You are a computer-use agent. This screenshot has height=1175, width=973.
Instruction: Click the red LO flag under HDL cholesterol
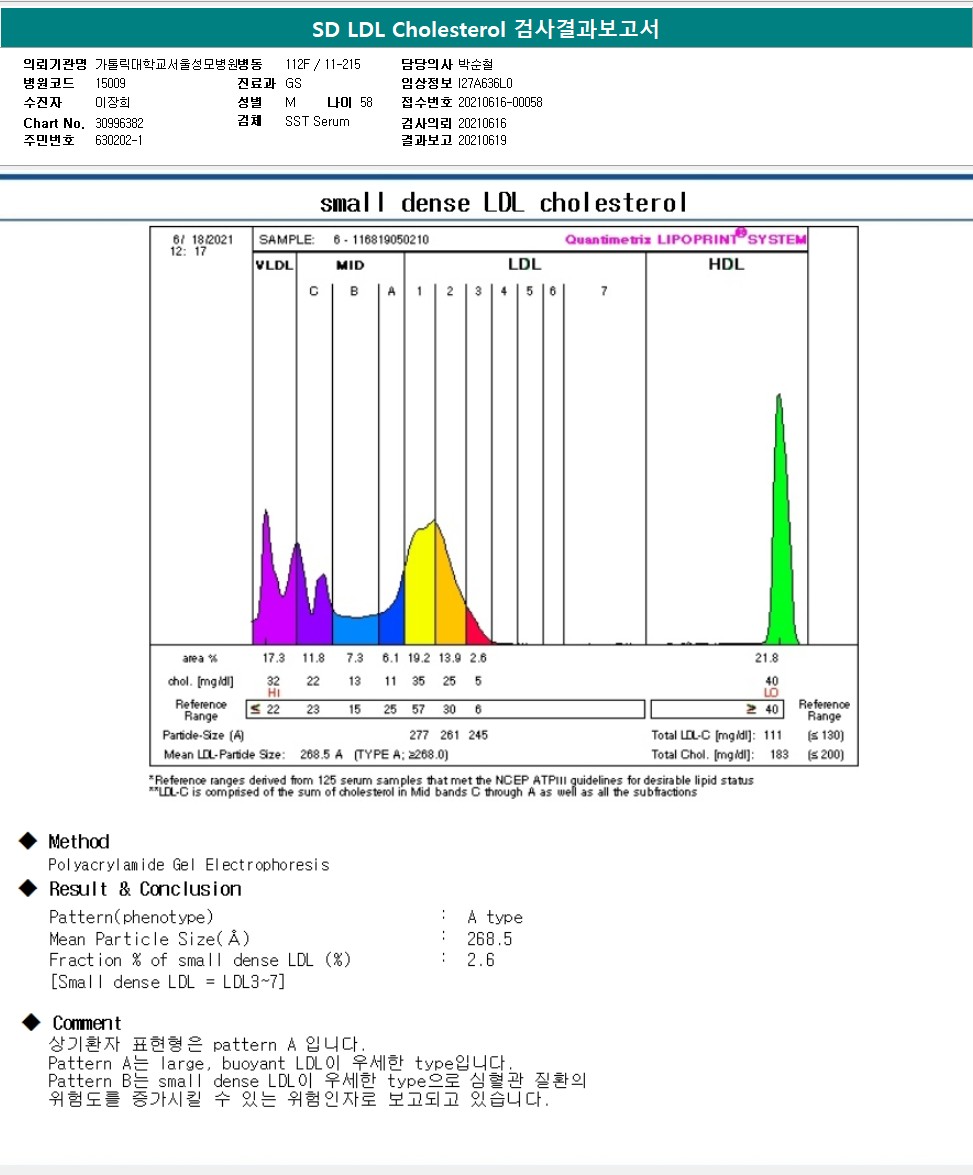click(771, 692)
